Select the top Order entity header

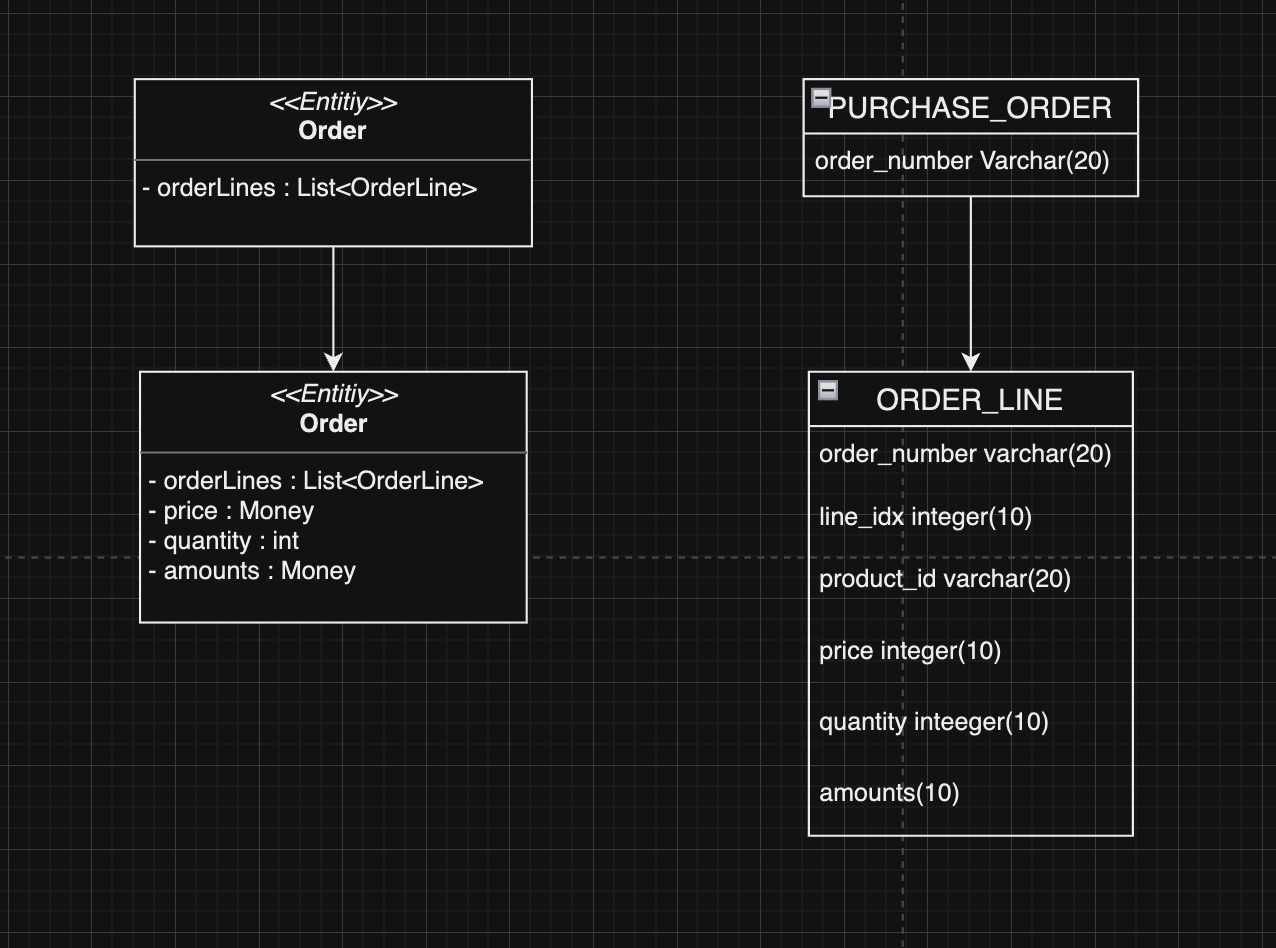point(333,118)
